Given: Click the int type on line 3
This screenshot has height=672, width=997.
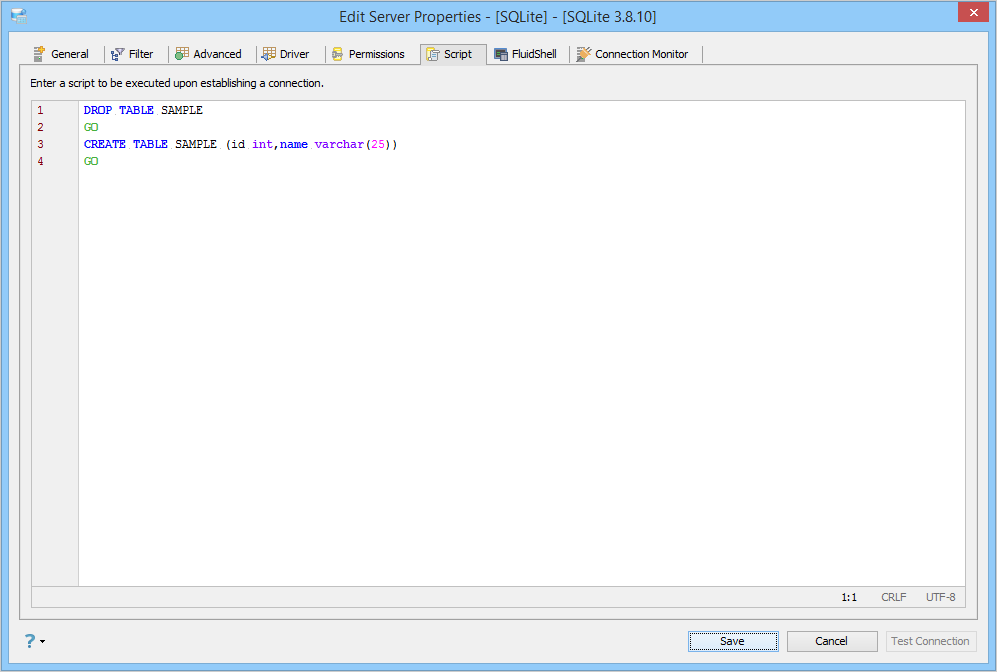Looking at the screenshot, I should pos(262,144).
